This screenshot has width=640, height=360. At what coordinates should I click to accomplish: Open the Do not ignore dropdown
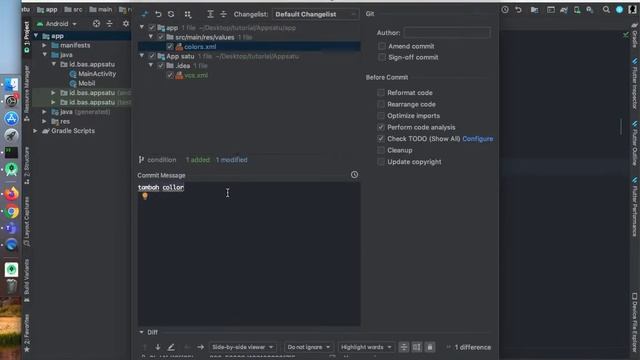(x=308, y=347)
